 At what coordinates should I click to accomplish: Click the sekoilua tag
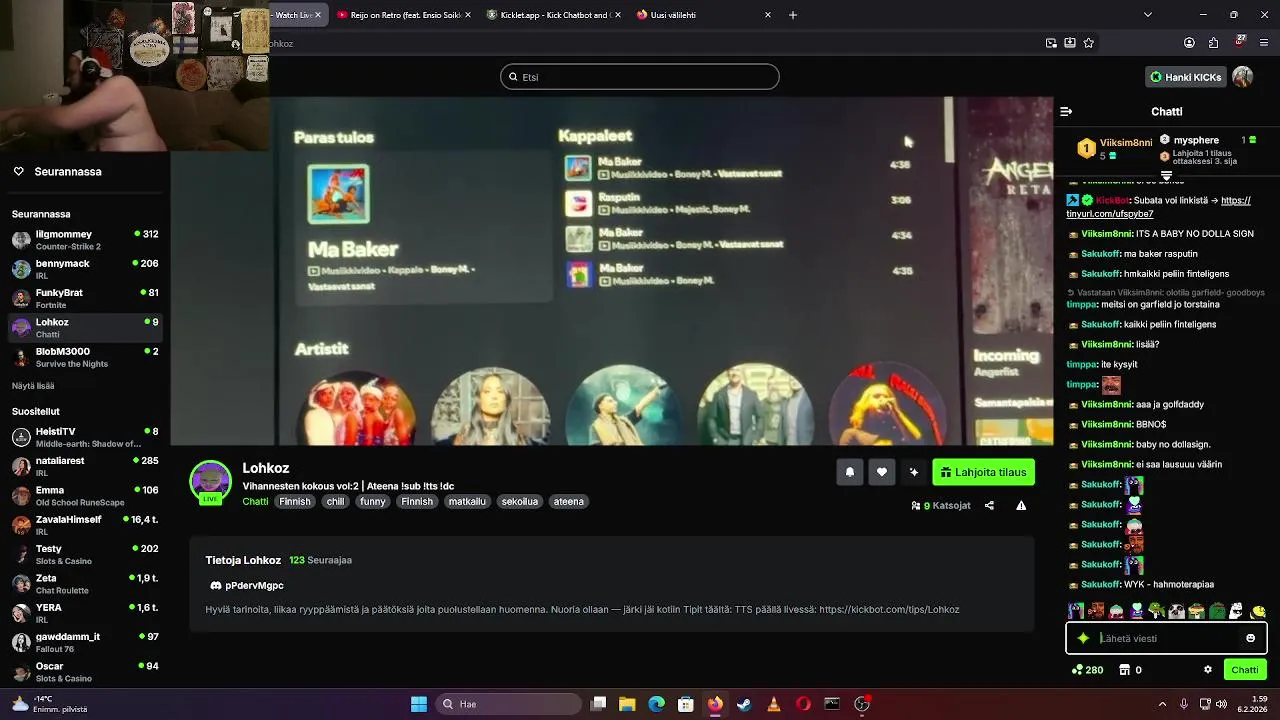[x=520, y=502]
